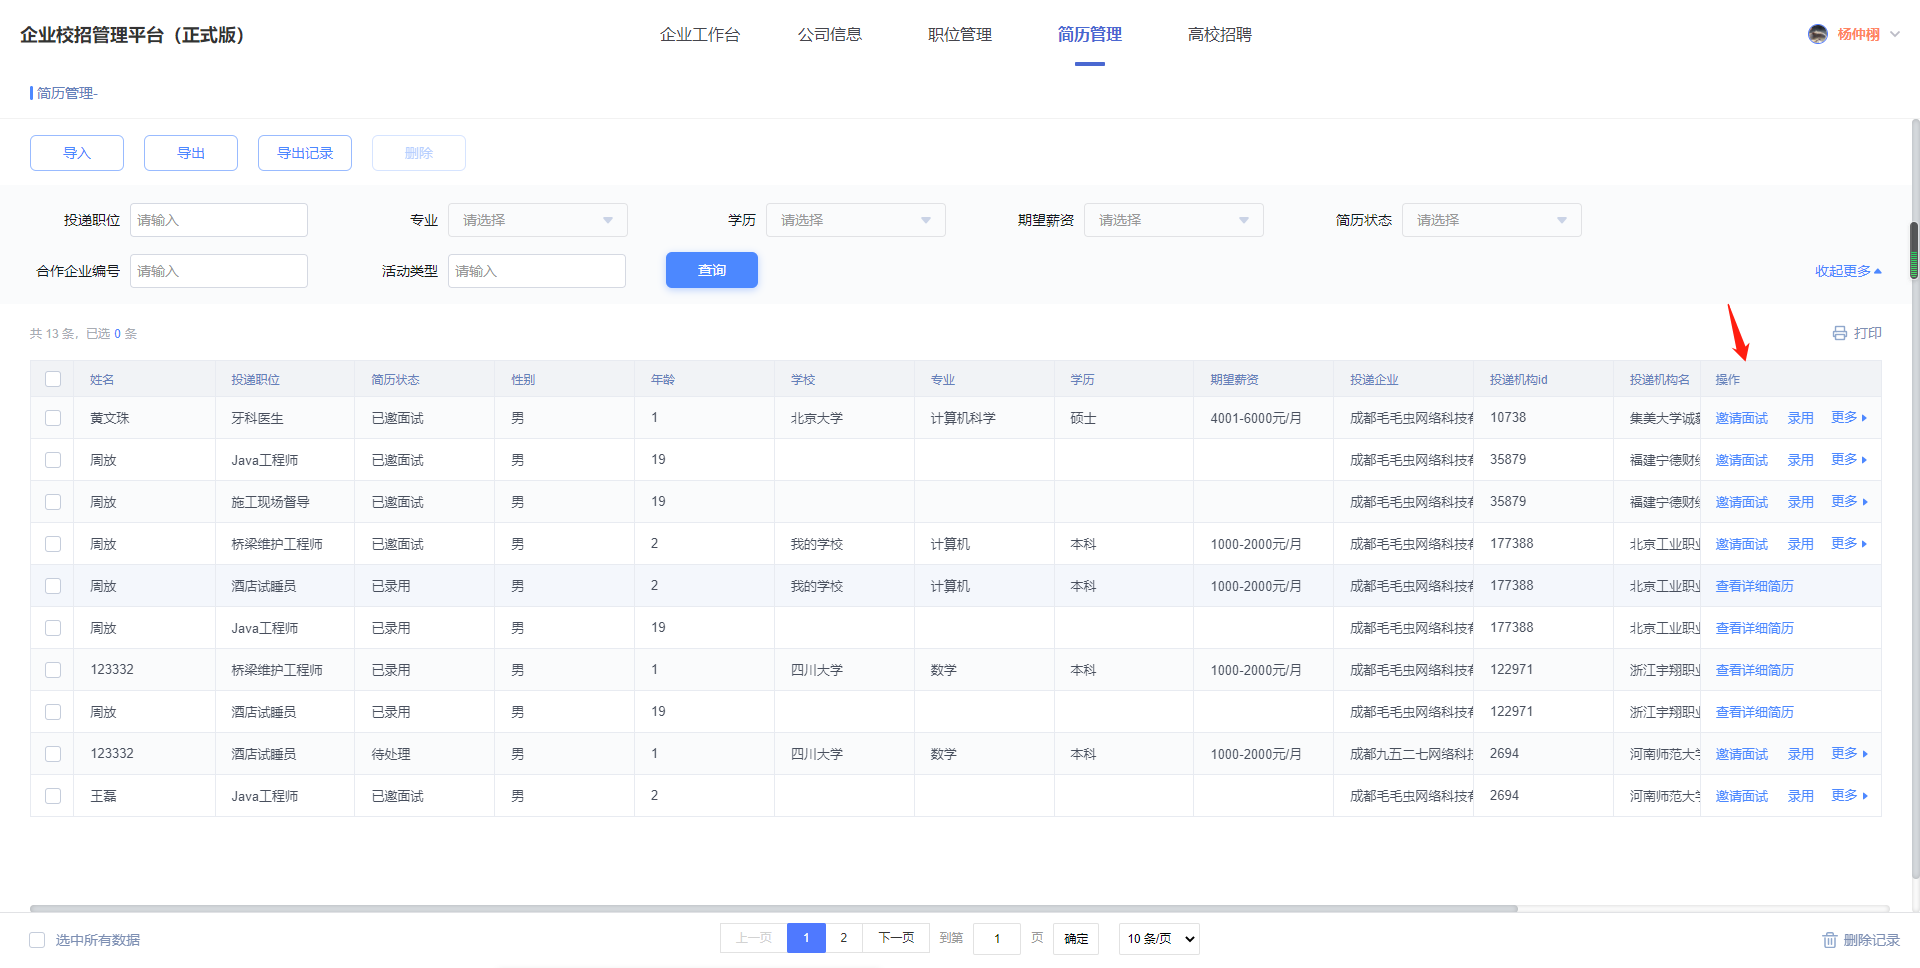Switch to the 职位管理 tab
Image resolution: width=1920 pixels, height=968 pixels.
point(959,35)
